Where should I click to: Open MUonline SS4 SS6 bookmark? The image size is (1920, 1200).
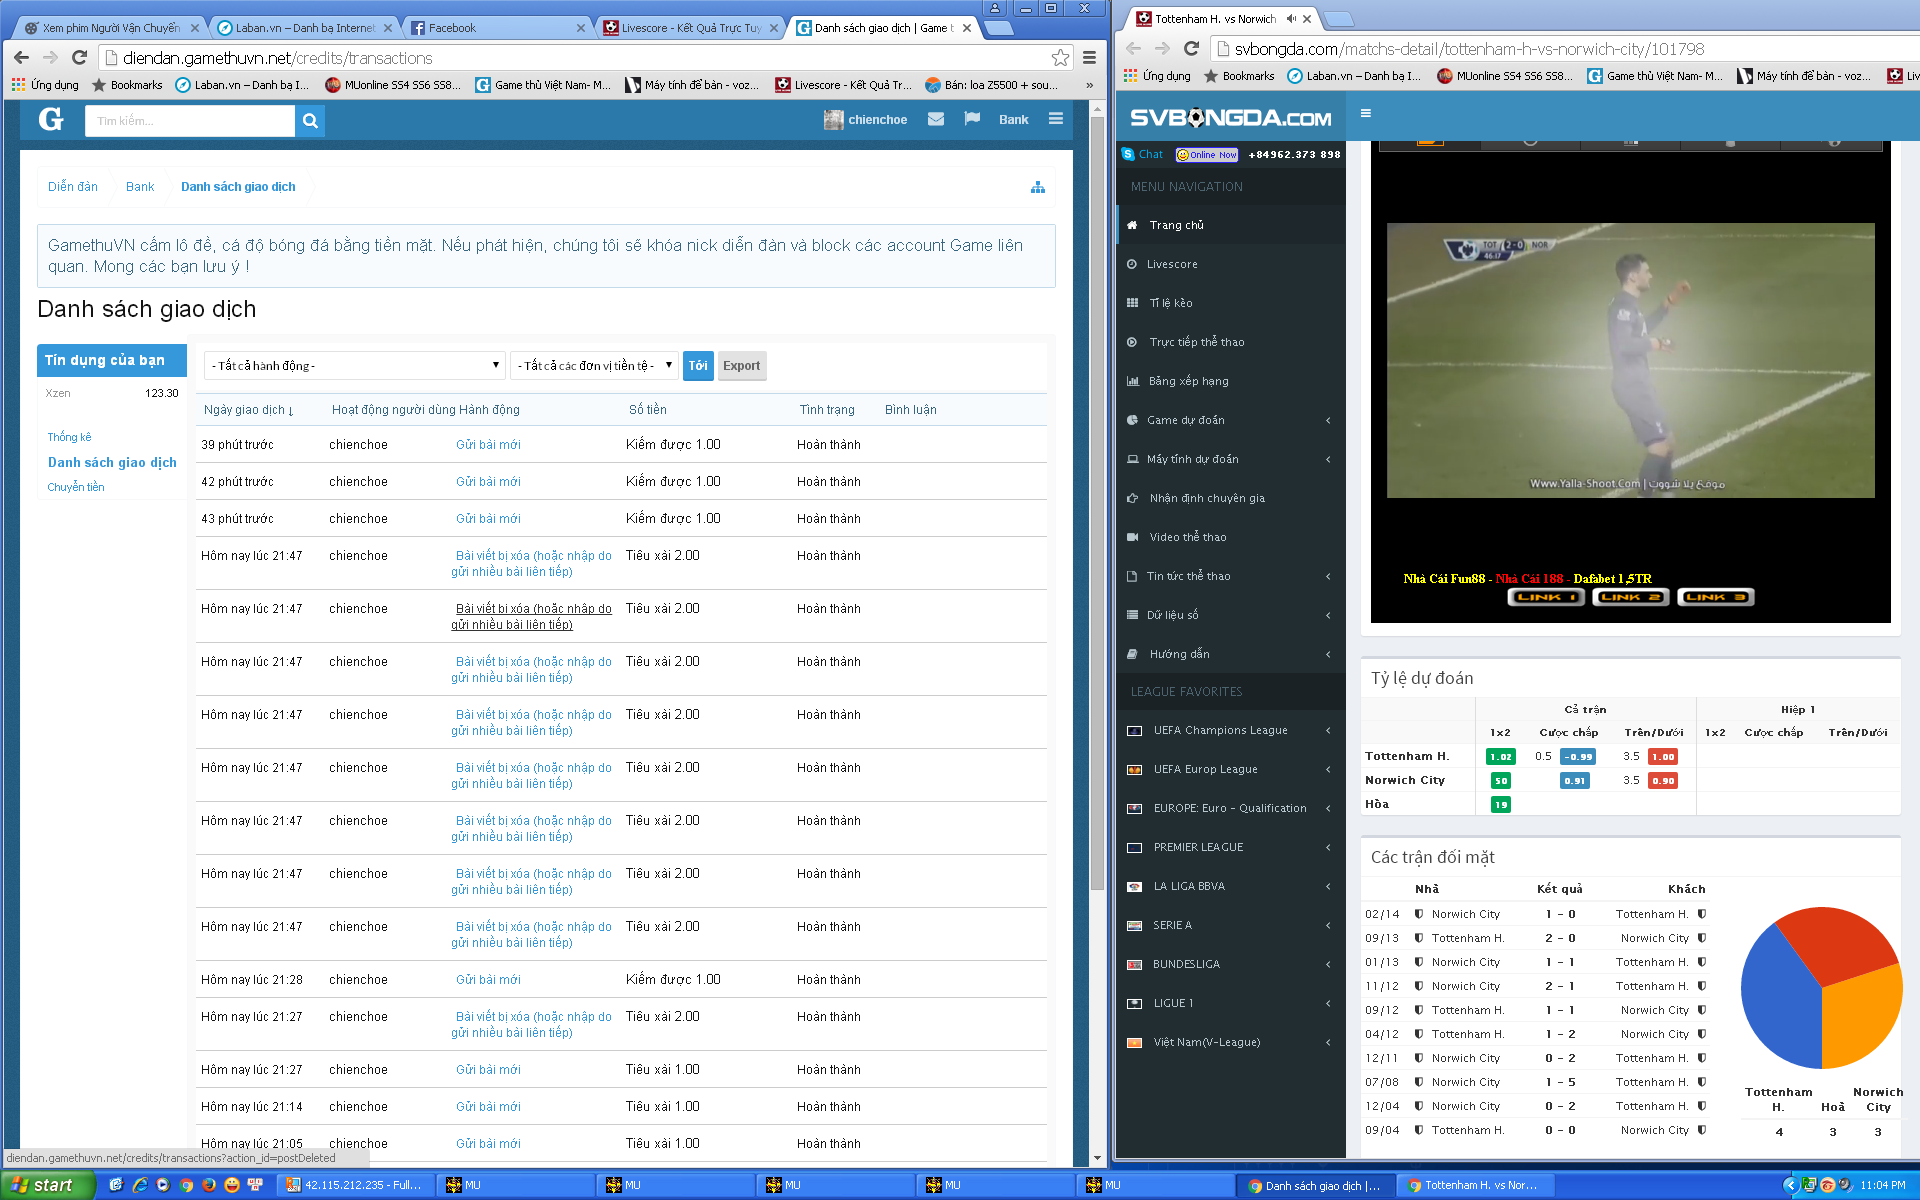[x=393, y=85]
